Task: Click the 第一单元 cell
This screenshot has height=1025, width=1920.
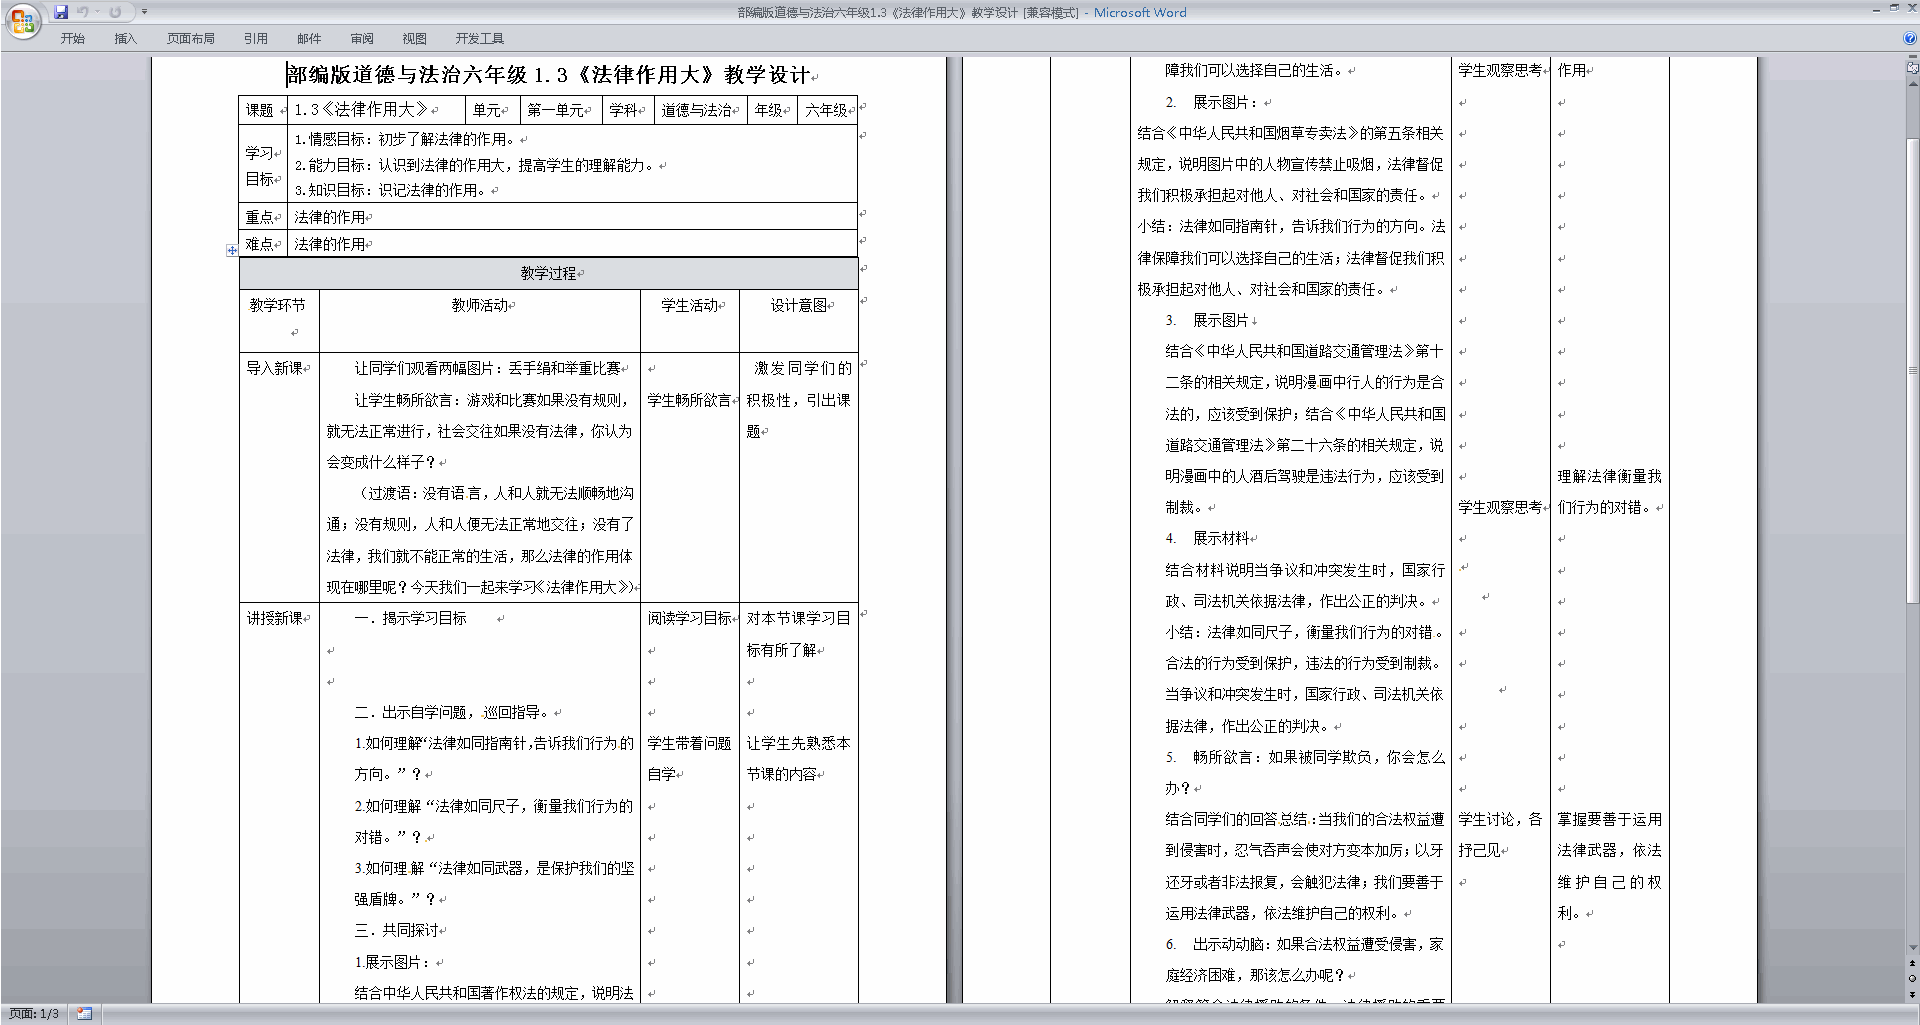Action: coord(561,110)
